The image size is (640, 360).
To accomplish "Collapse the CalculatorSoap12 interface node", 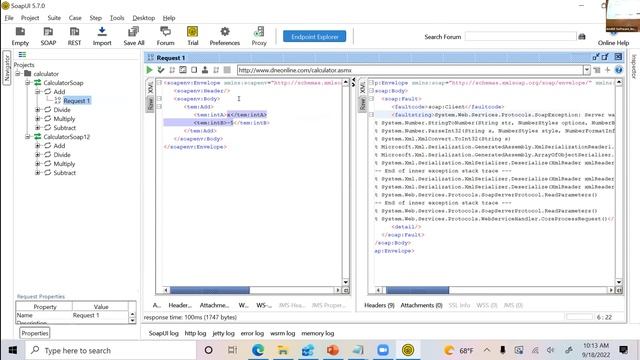I will click(28, 136).
